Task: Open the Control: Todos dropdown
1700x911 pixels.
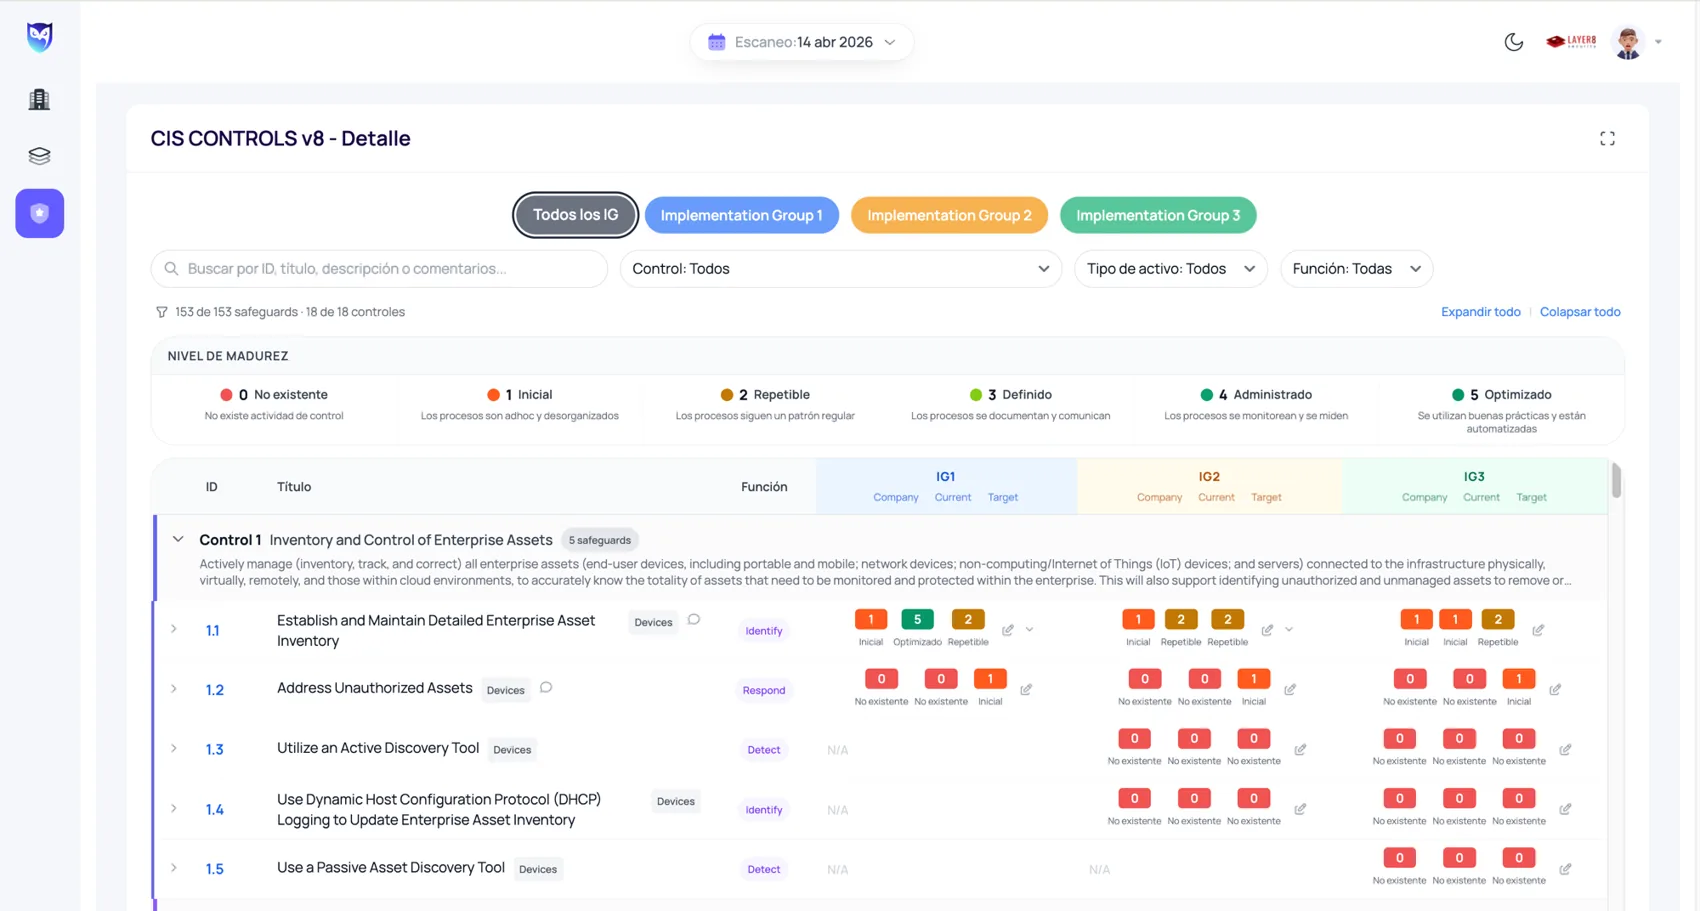Action: point(841,269)
